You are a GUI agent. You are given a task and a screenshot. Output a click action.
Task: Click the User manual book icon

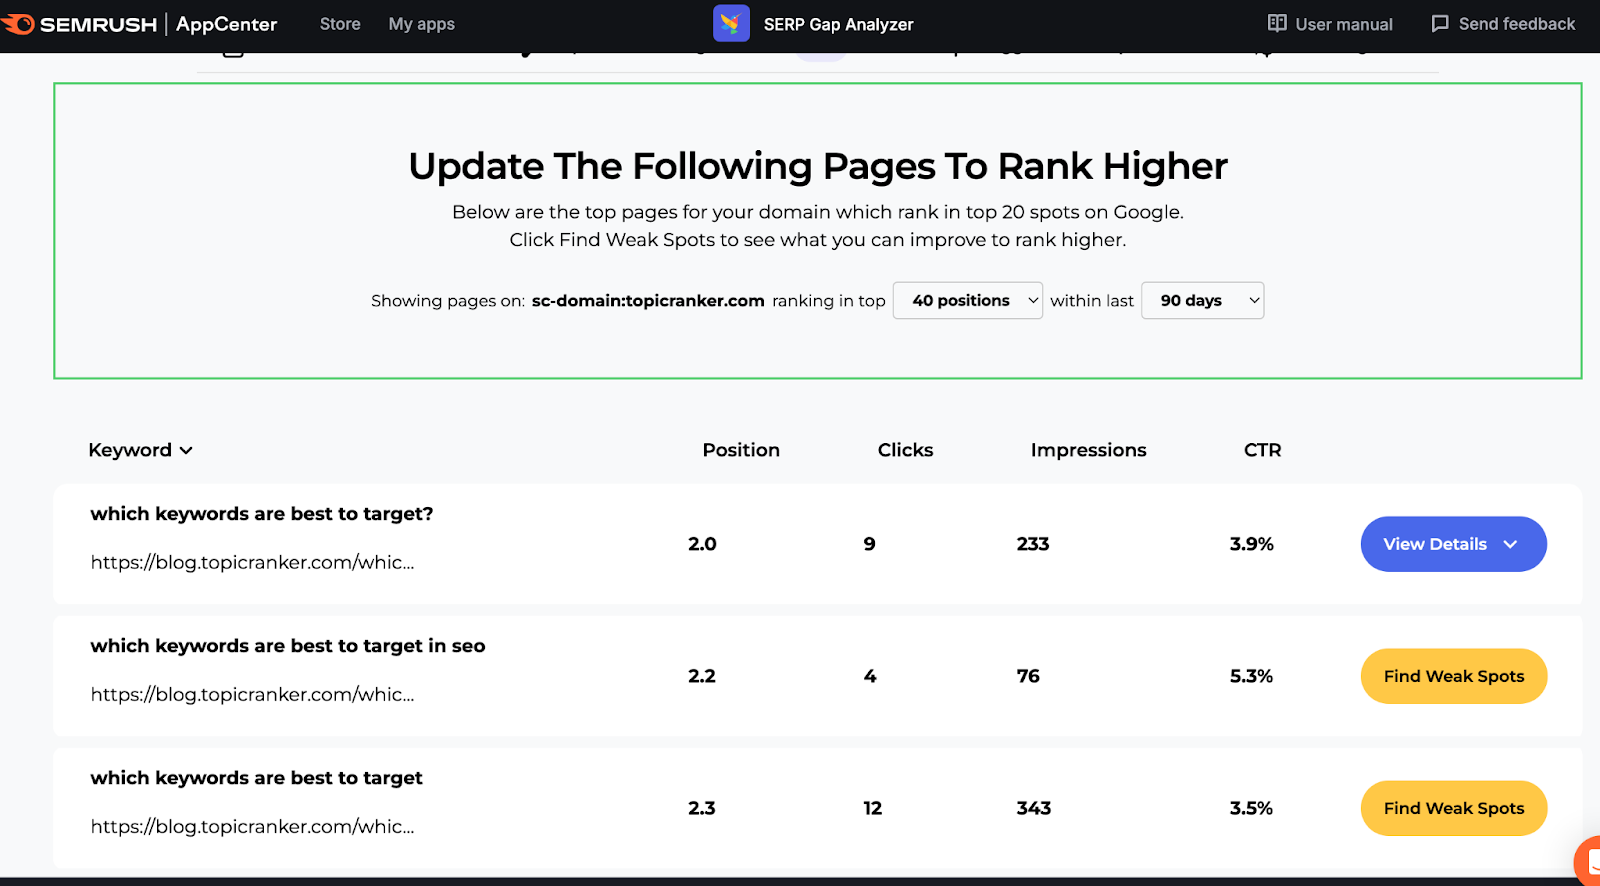[x=1277, y=23]
